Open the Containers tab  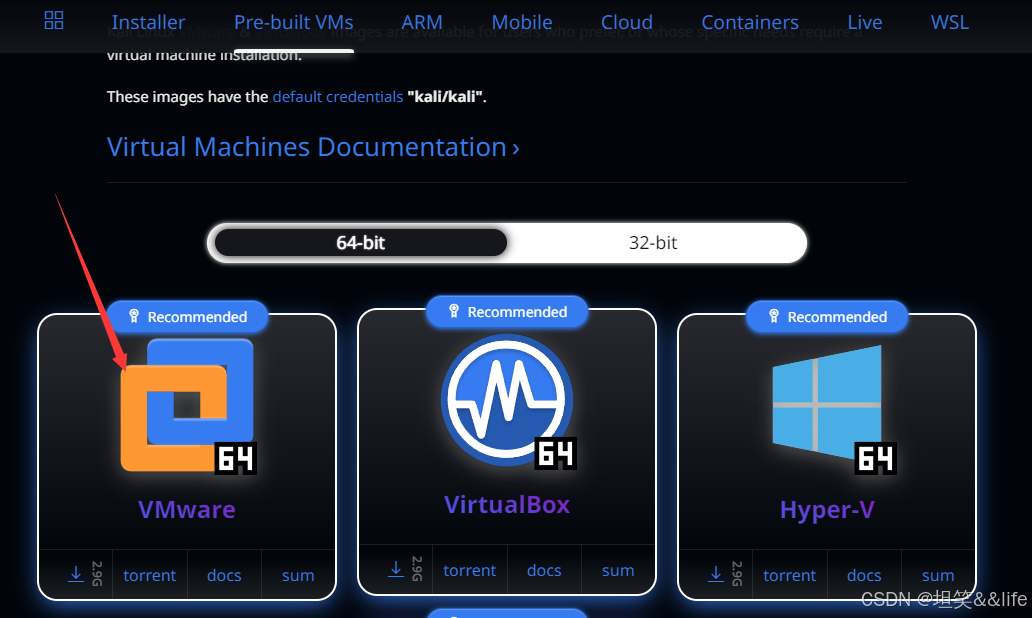click(750, 22)
